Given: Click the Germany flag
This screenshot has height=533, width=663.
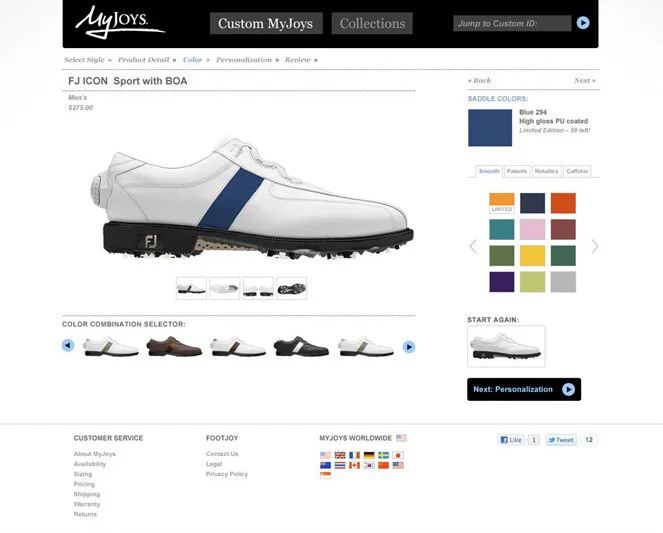Looking at the screenshot, I should pyautogui.click(x=369, y=455).
